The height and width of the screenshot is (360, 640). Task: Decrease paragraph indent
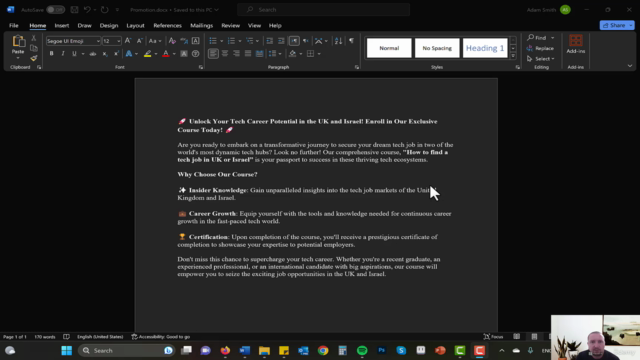point(269,41)
